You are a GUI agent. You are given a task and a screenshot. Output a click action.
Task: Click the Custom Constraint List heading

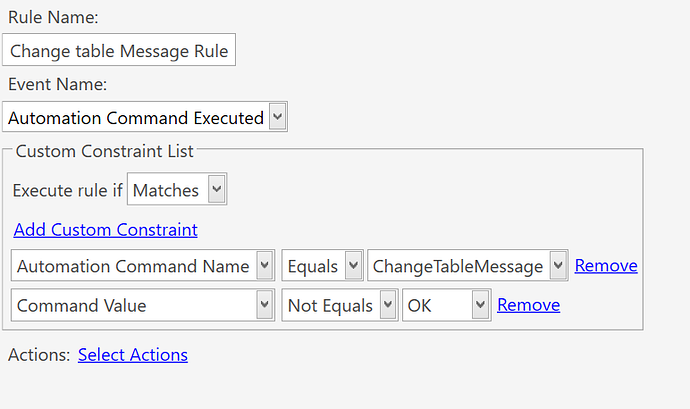pyautogui.click(x=105, y=152)
